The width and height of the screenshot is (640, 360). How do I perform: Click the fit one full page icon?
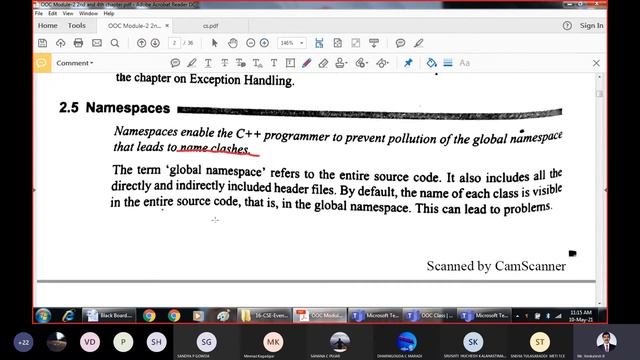coord(338,43)
